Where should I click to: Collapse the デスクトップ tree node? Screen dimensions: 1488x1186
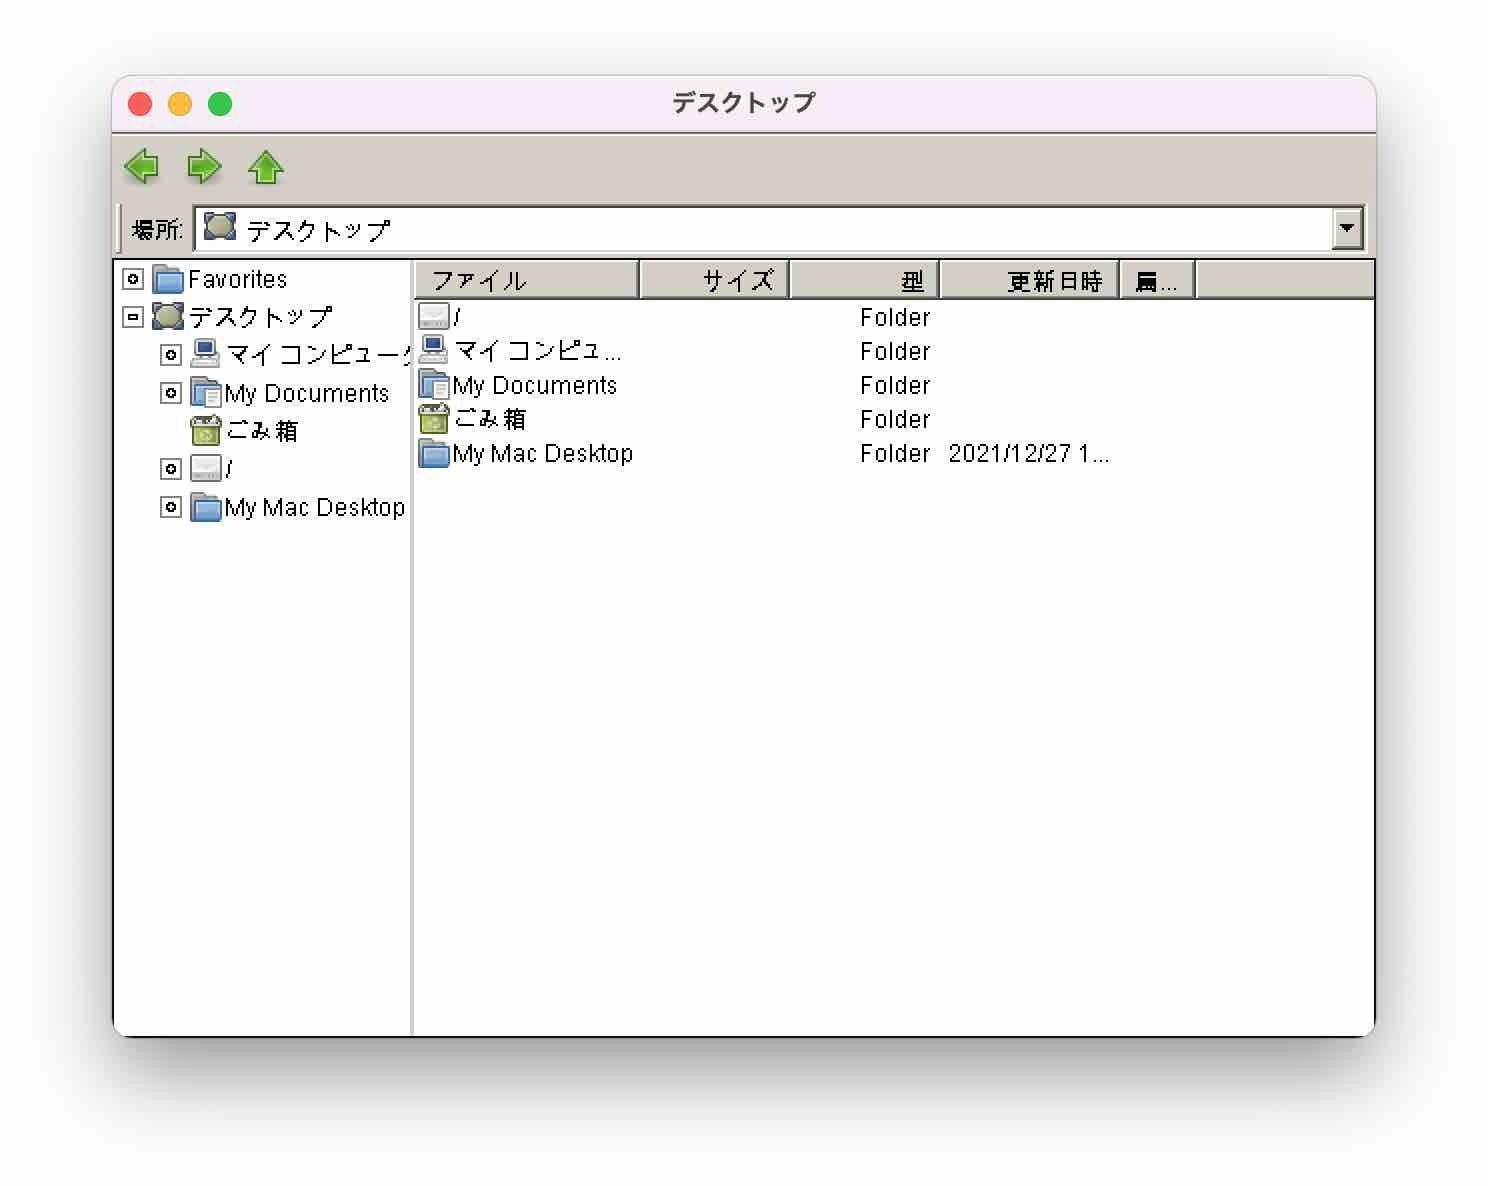(133, 317)
